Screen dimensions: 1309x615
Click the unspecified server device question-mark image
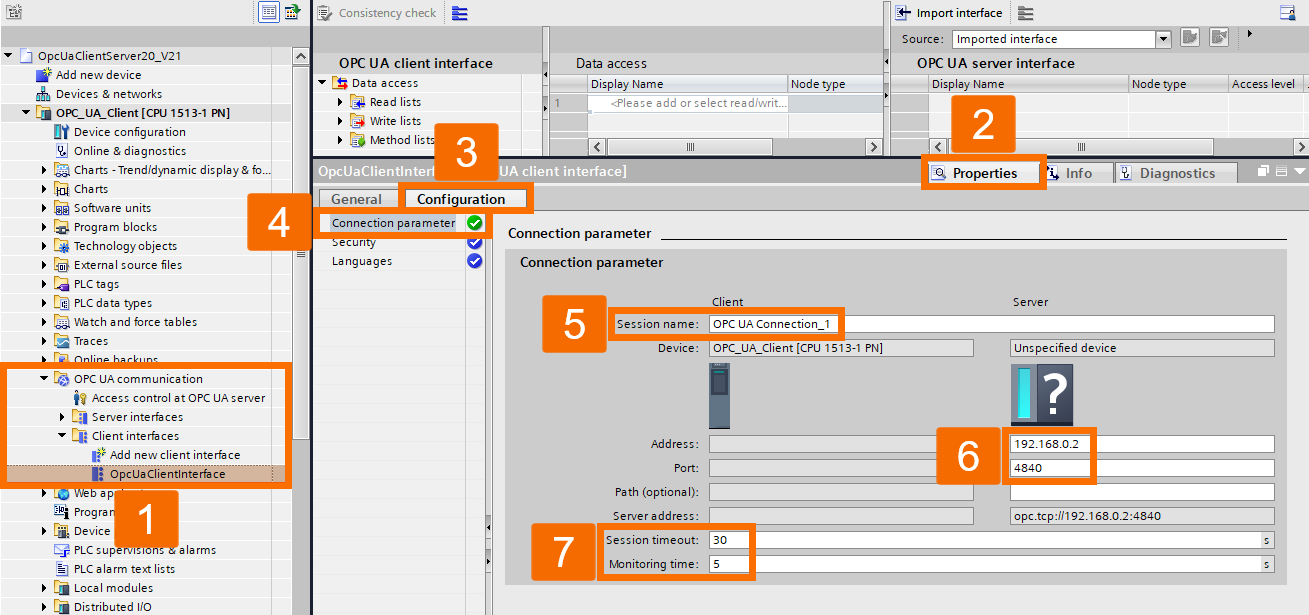[x=1042, y=395]
